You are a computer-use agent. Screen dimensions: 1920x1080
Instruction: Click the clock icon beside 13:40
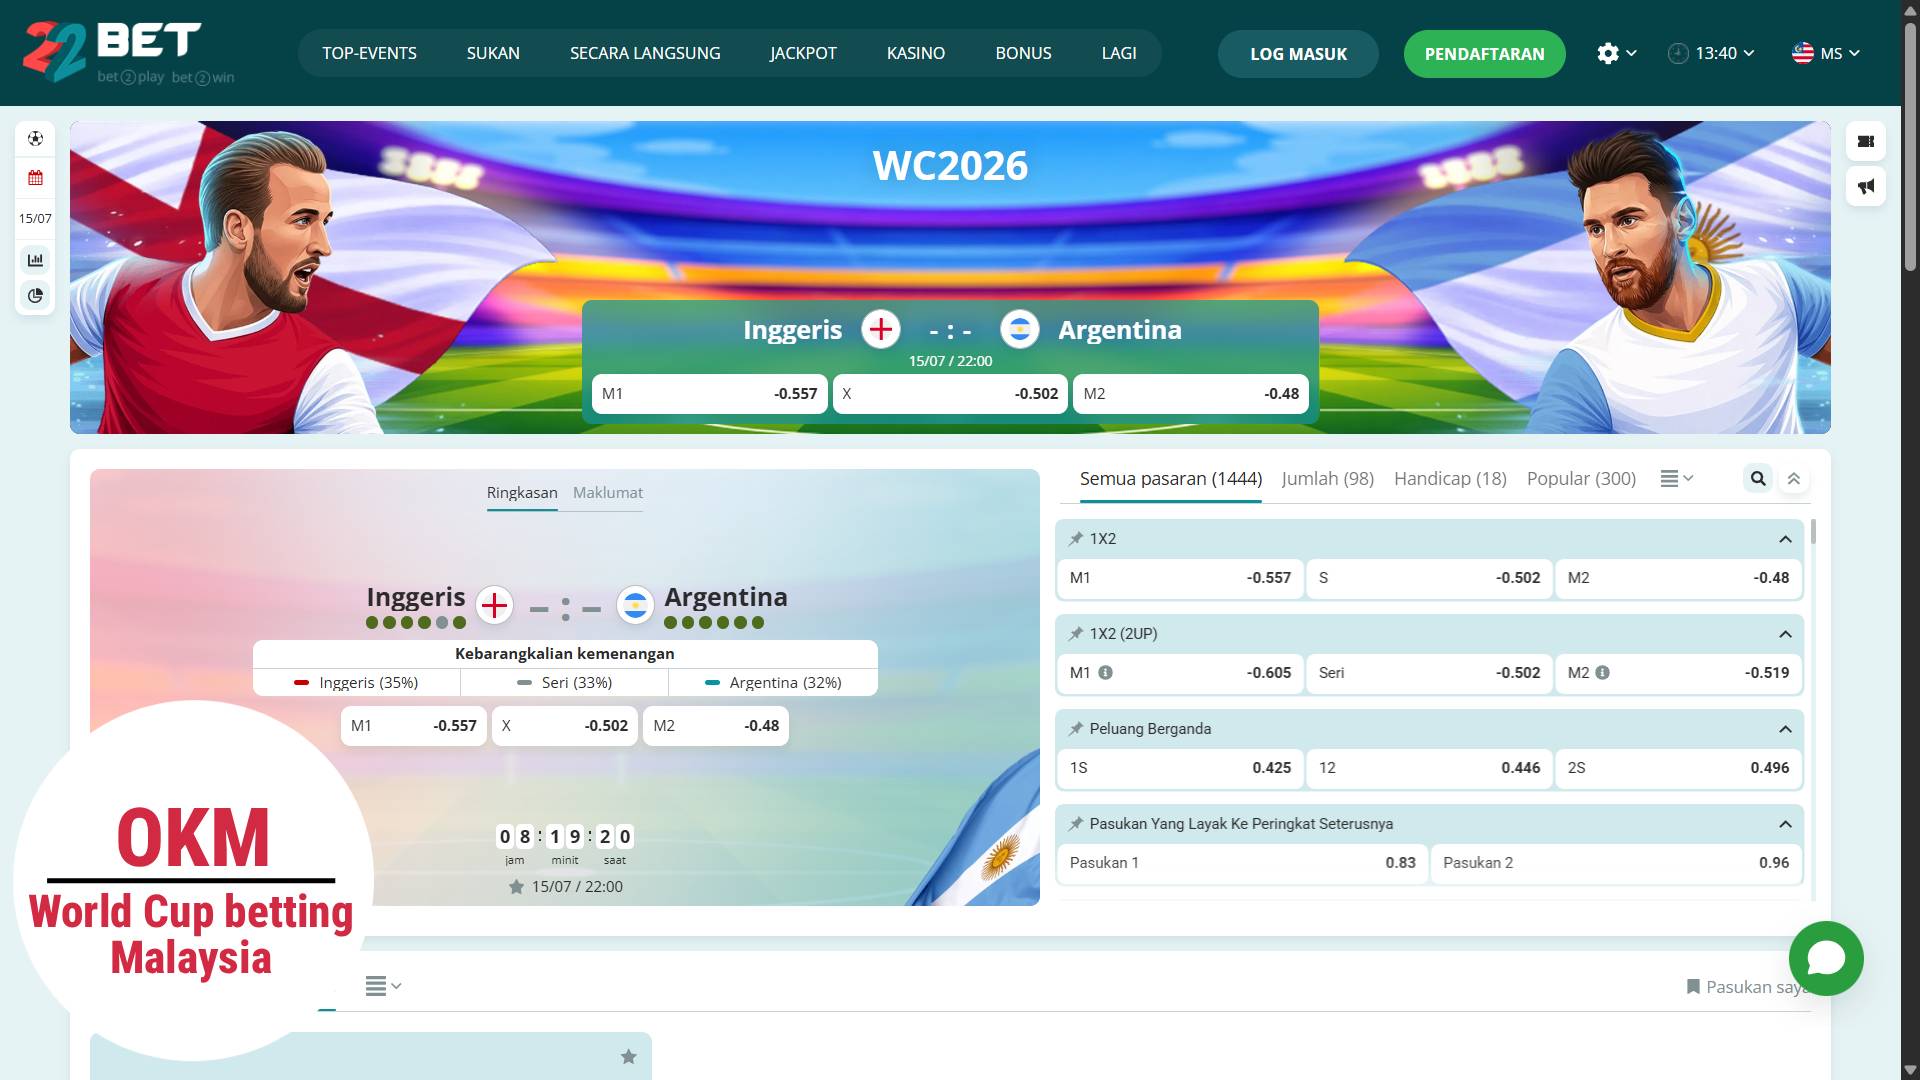[x=1678, y=53]
